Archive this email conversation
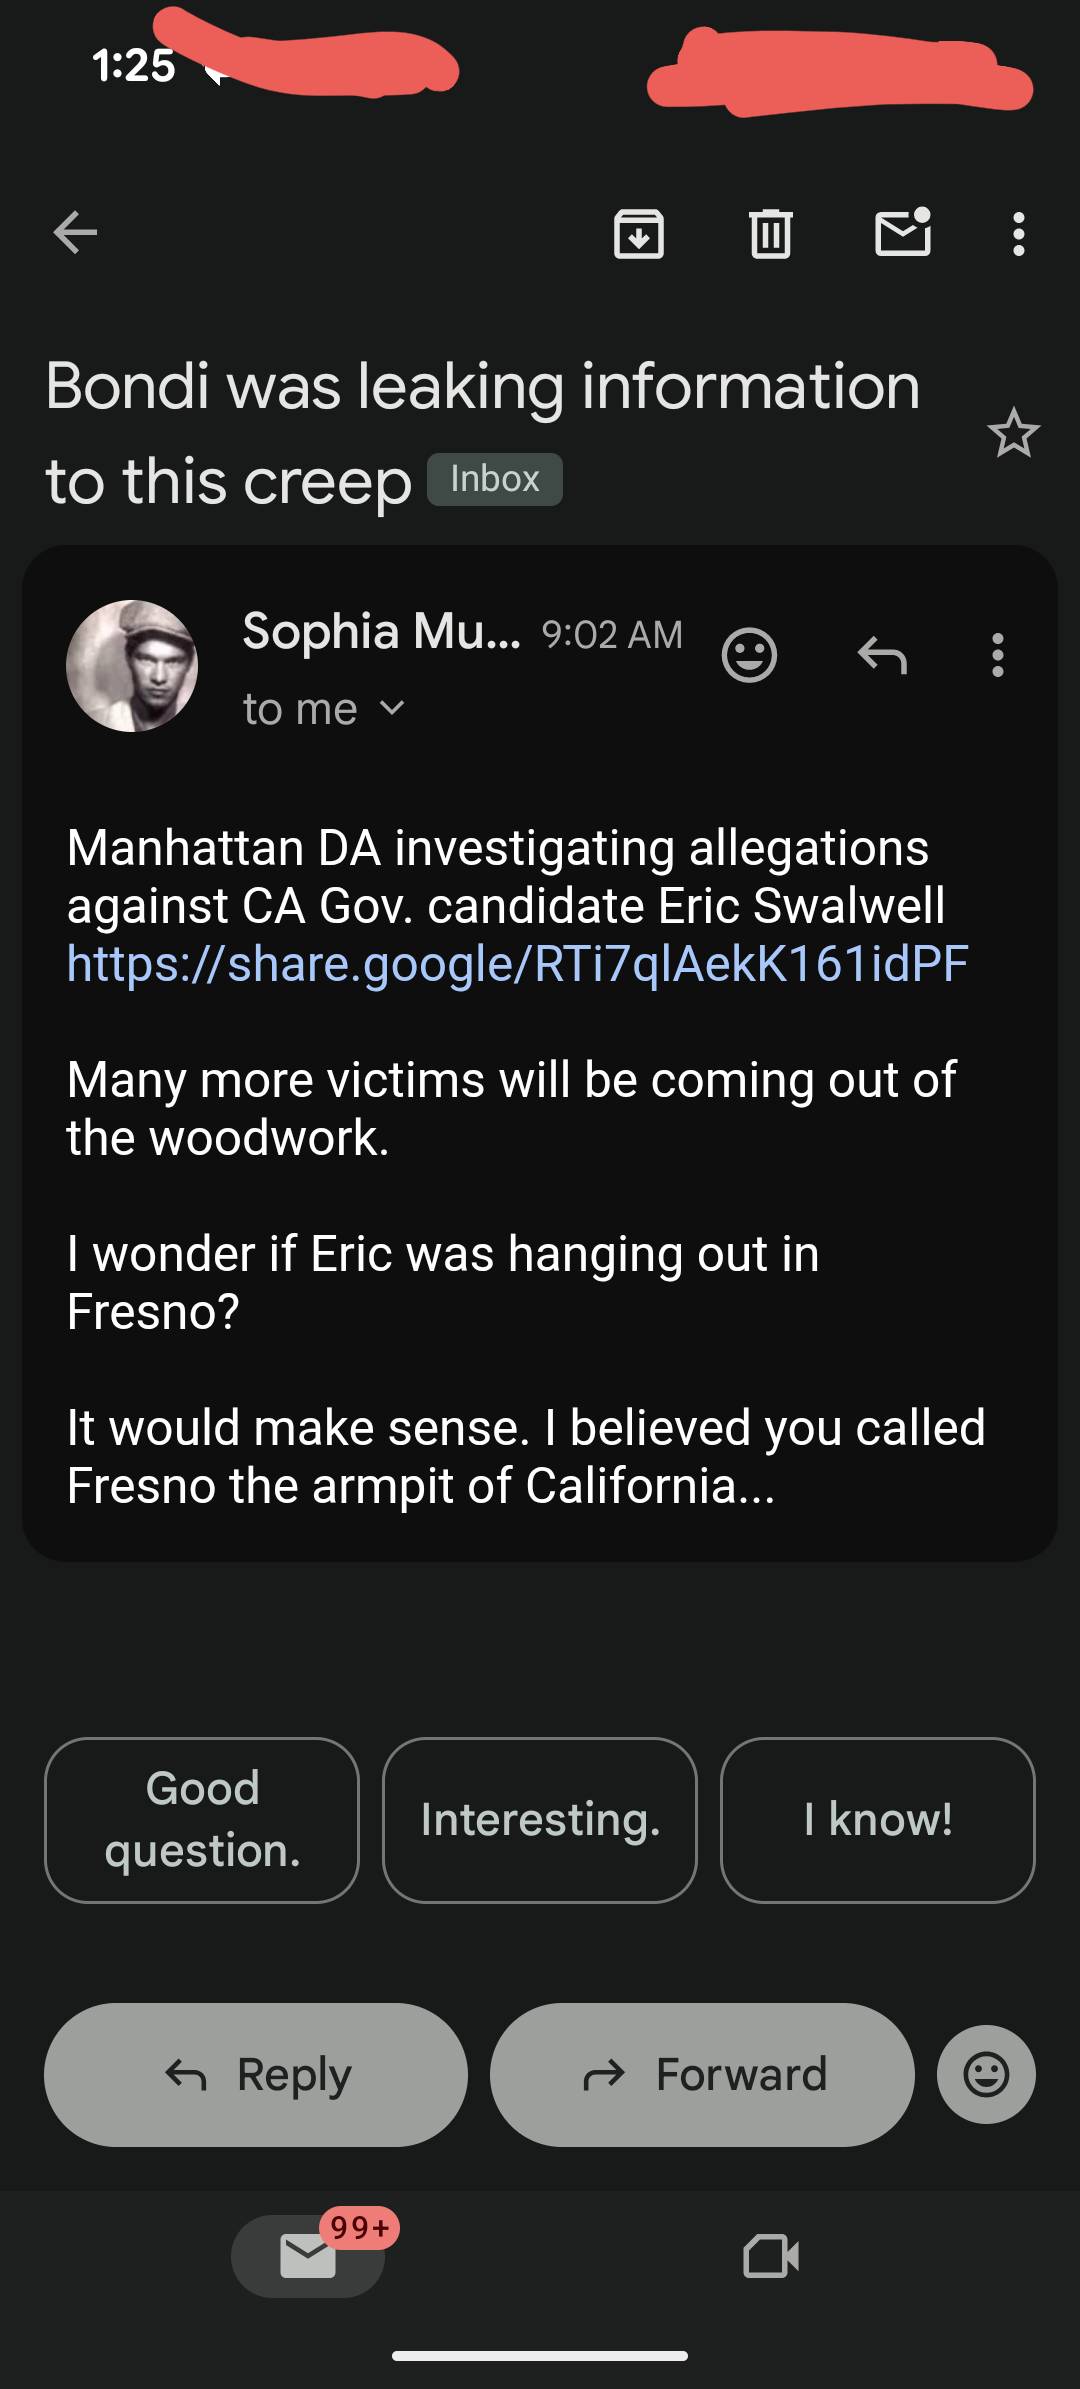The height and width of the screenshot is (2389, 1080). [x=639, y=234]
